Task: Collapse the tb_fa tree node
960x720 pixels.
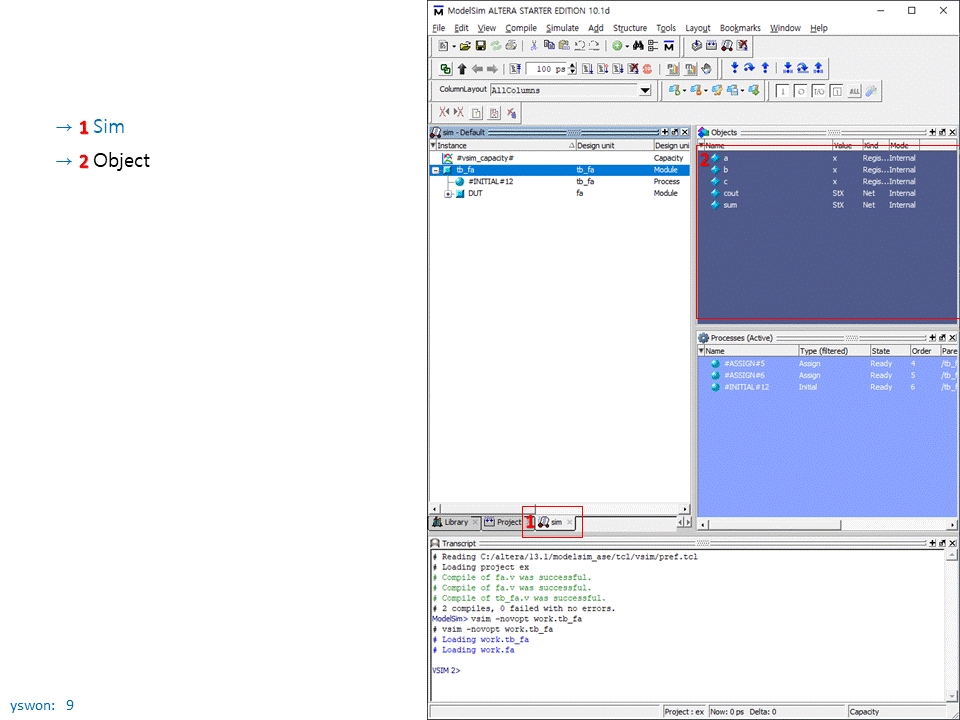Action: 435,170
